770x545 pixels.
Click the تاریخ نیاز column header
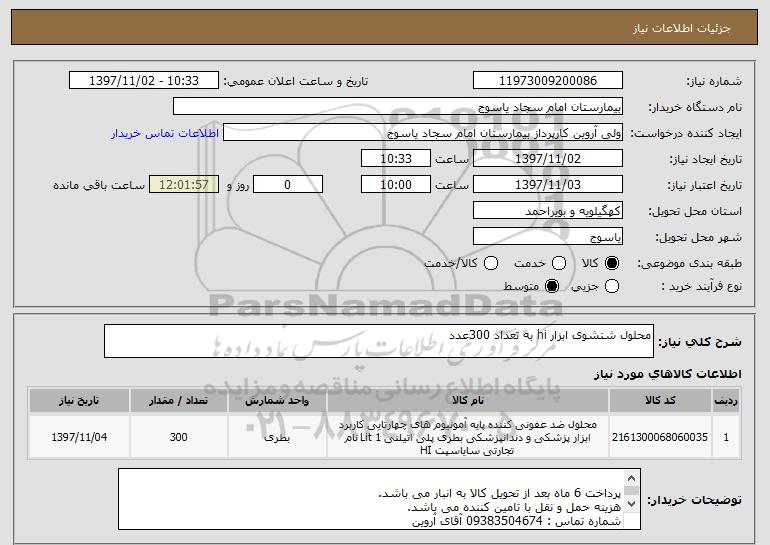coord(79,401)
